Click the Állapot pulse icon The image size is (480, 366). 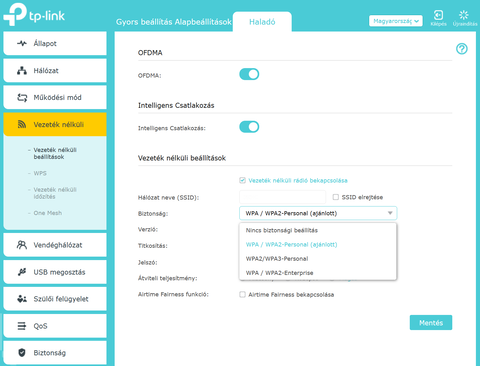pyautogui.click(x=22, y=43)
